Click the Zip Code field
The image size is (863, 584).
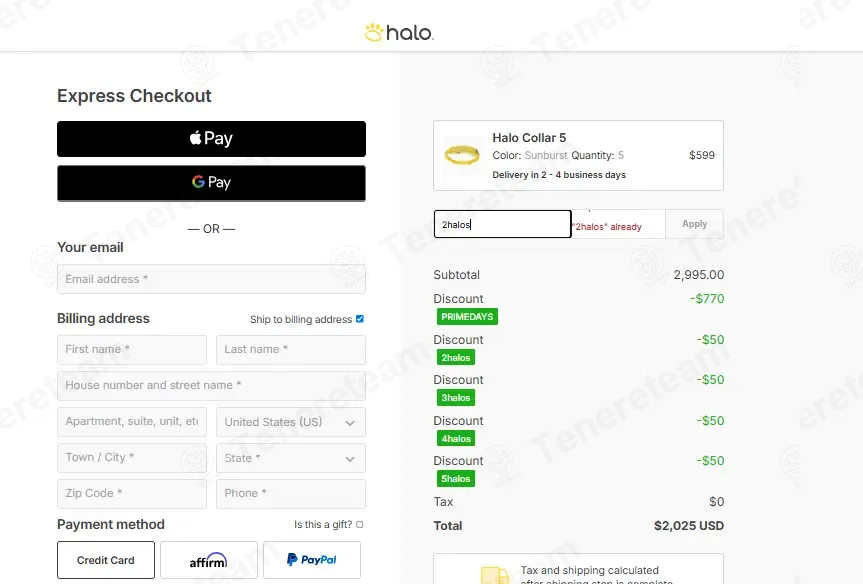tap(132, 494)
